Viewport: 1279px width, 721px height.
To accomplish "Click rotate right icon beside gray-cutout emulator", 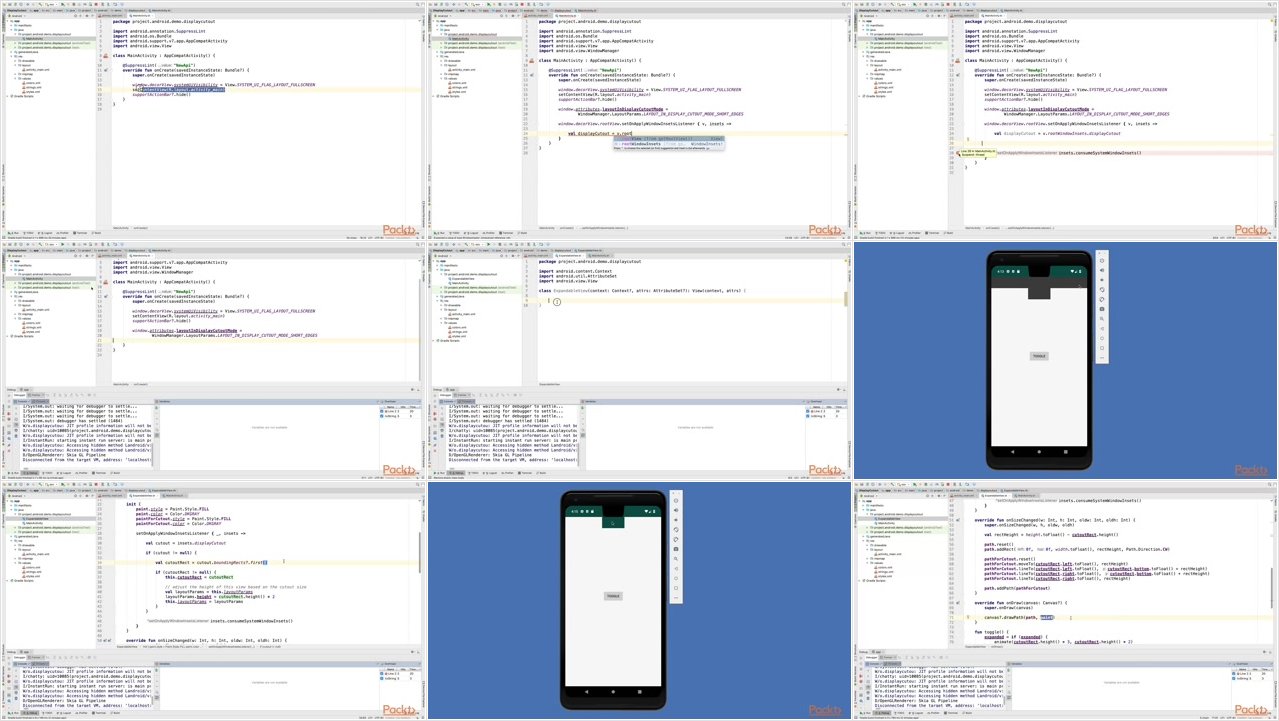I will [x=1102, y=299].
